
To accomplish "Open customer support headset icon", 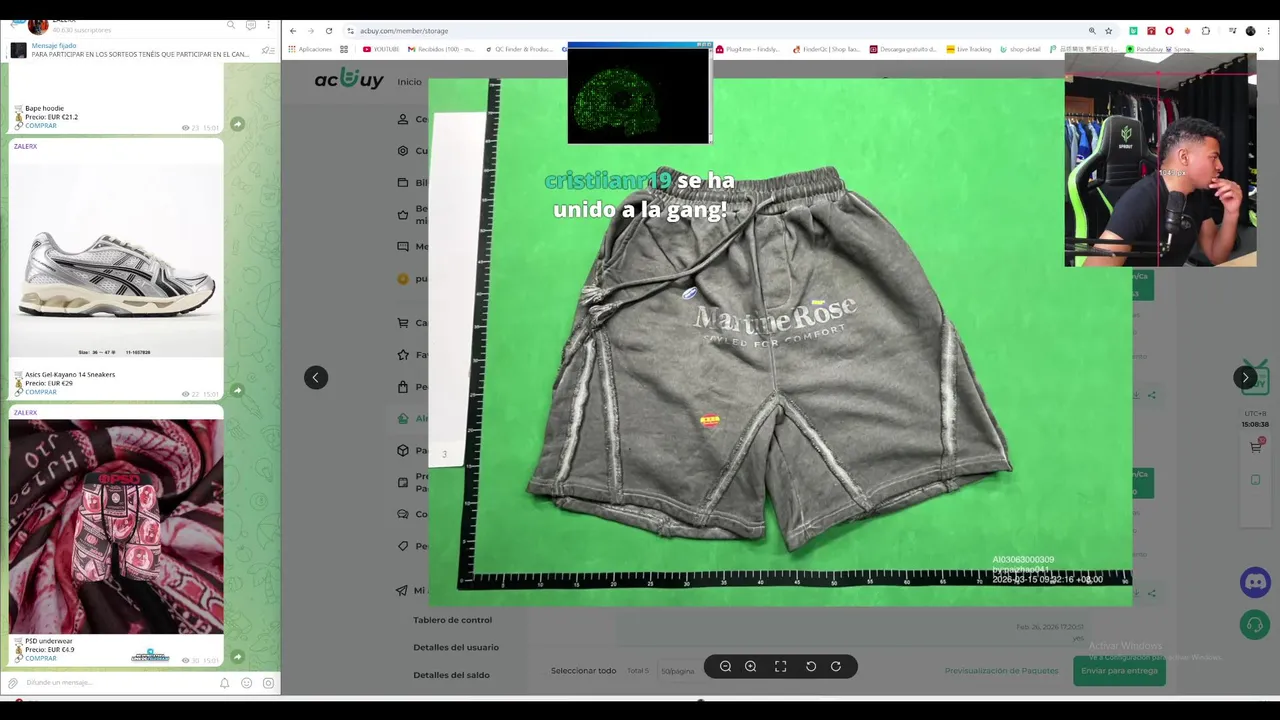I will coord(1254,626).
